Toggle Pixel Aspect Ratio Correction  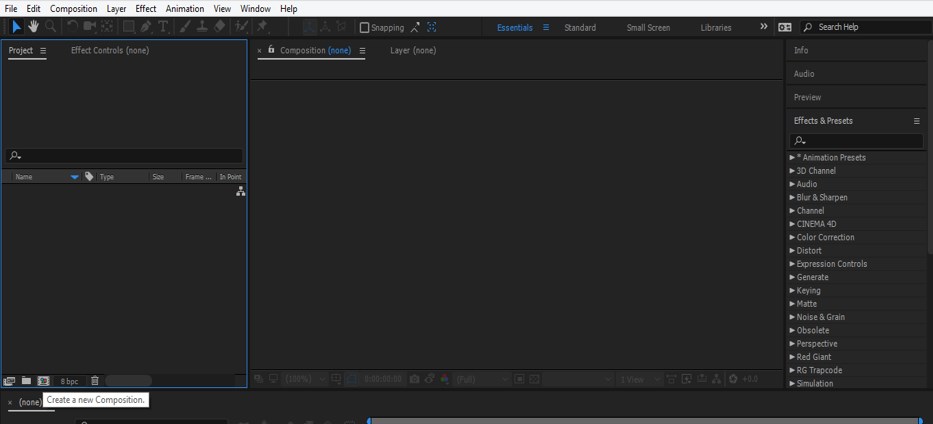(672, 379)
